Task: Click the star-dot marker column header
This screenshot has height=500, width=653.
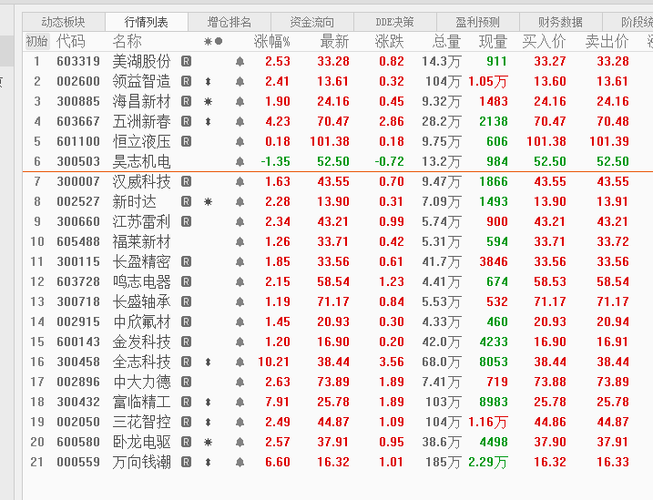Action: click(x=213, y=42)
